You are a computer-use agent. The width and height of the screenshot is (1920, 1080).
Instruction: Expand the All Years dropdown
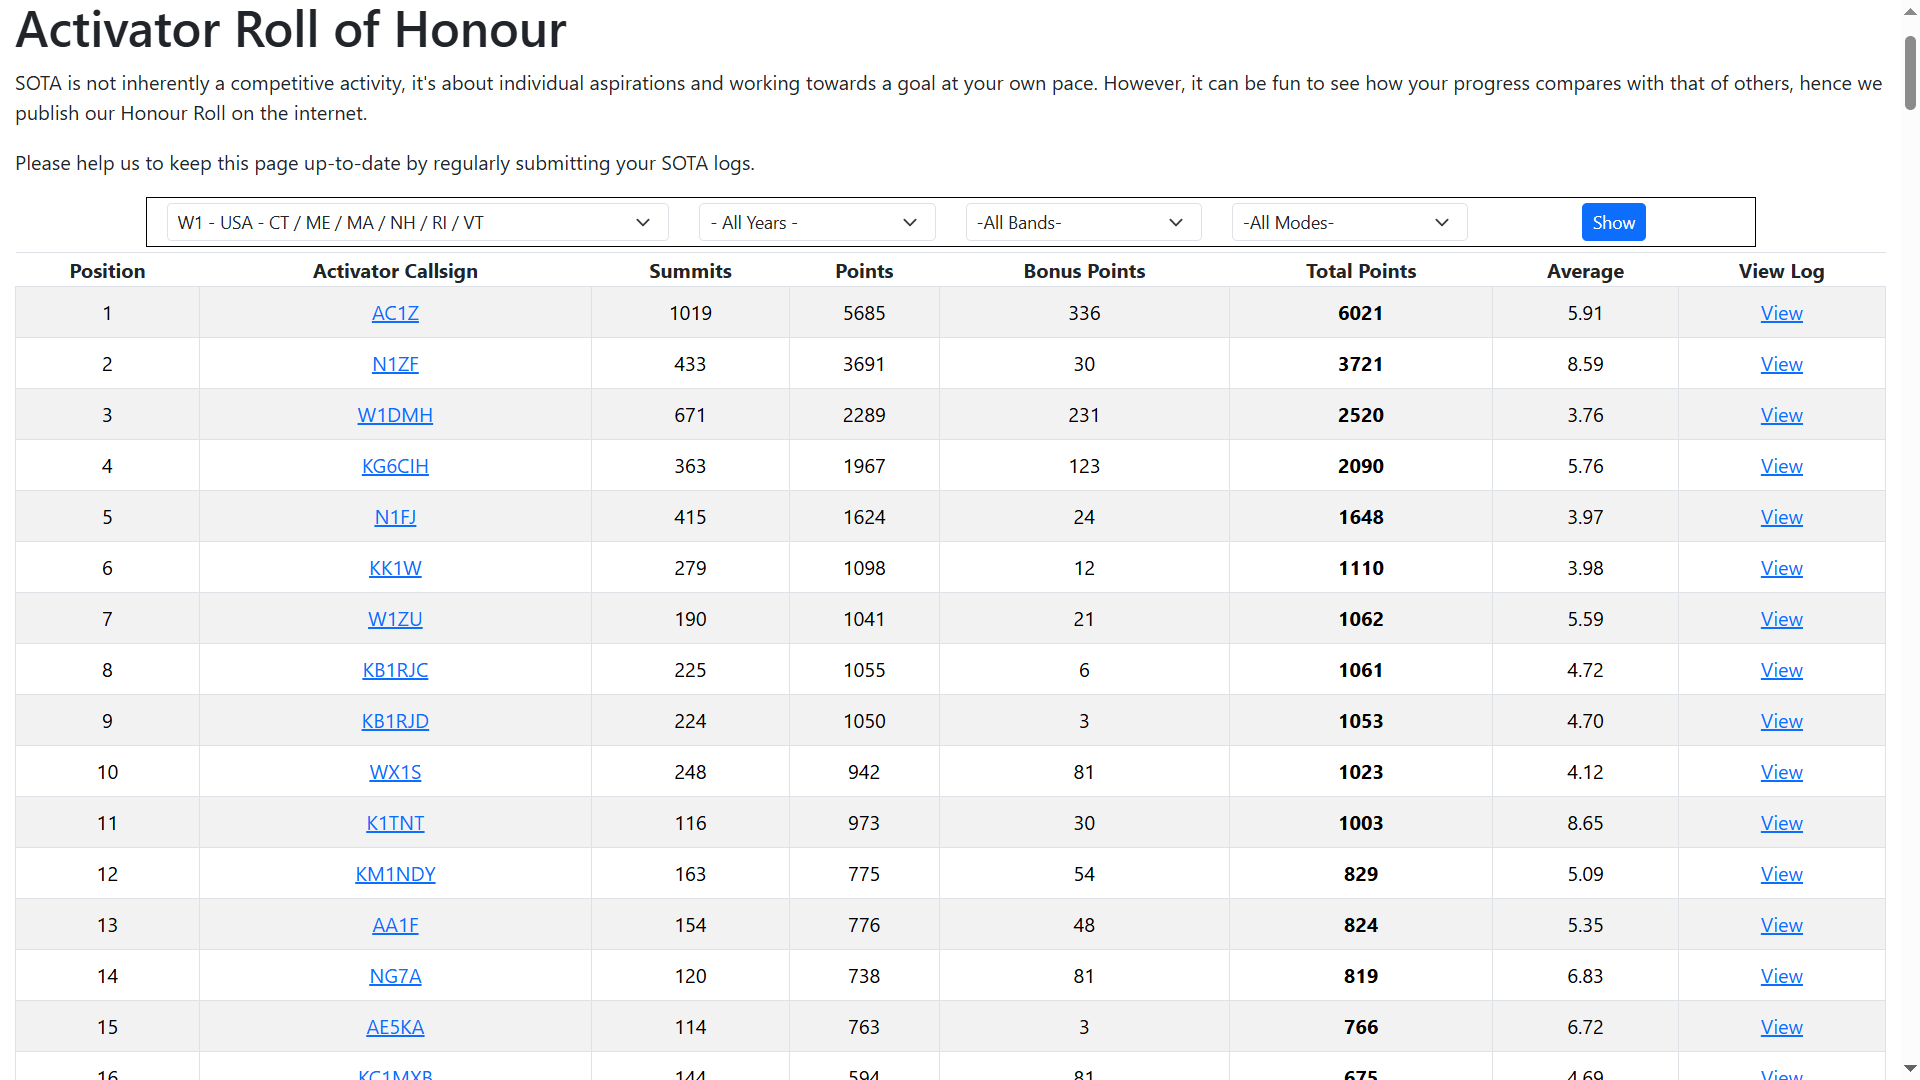coord(816,222)
